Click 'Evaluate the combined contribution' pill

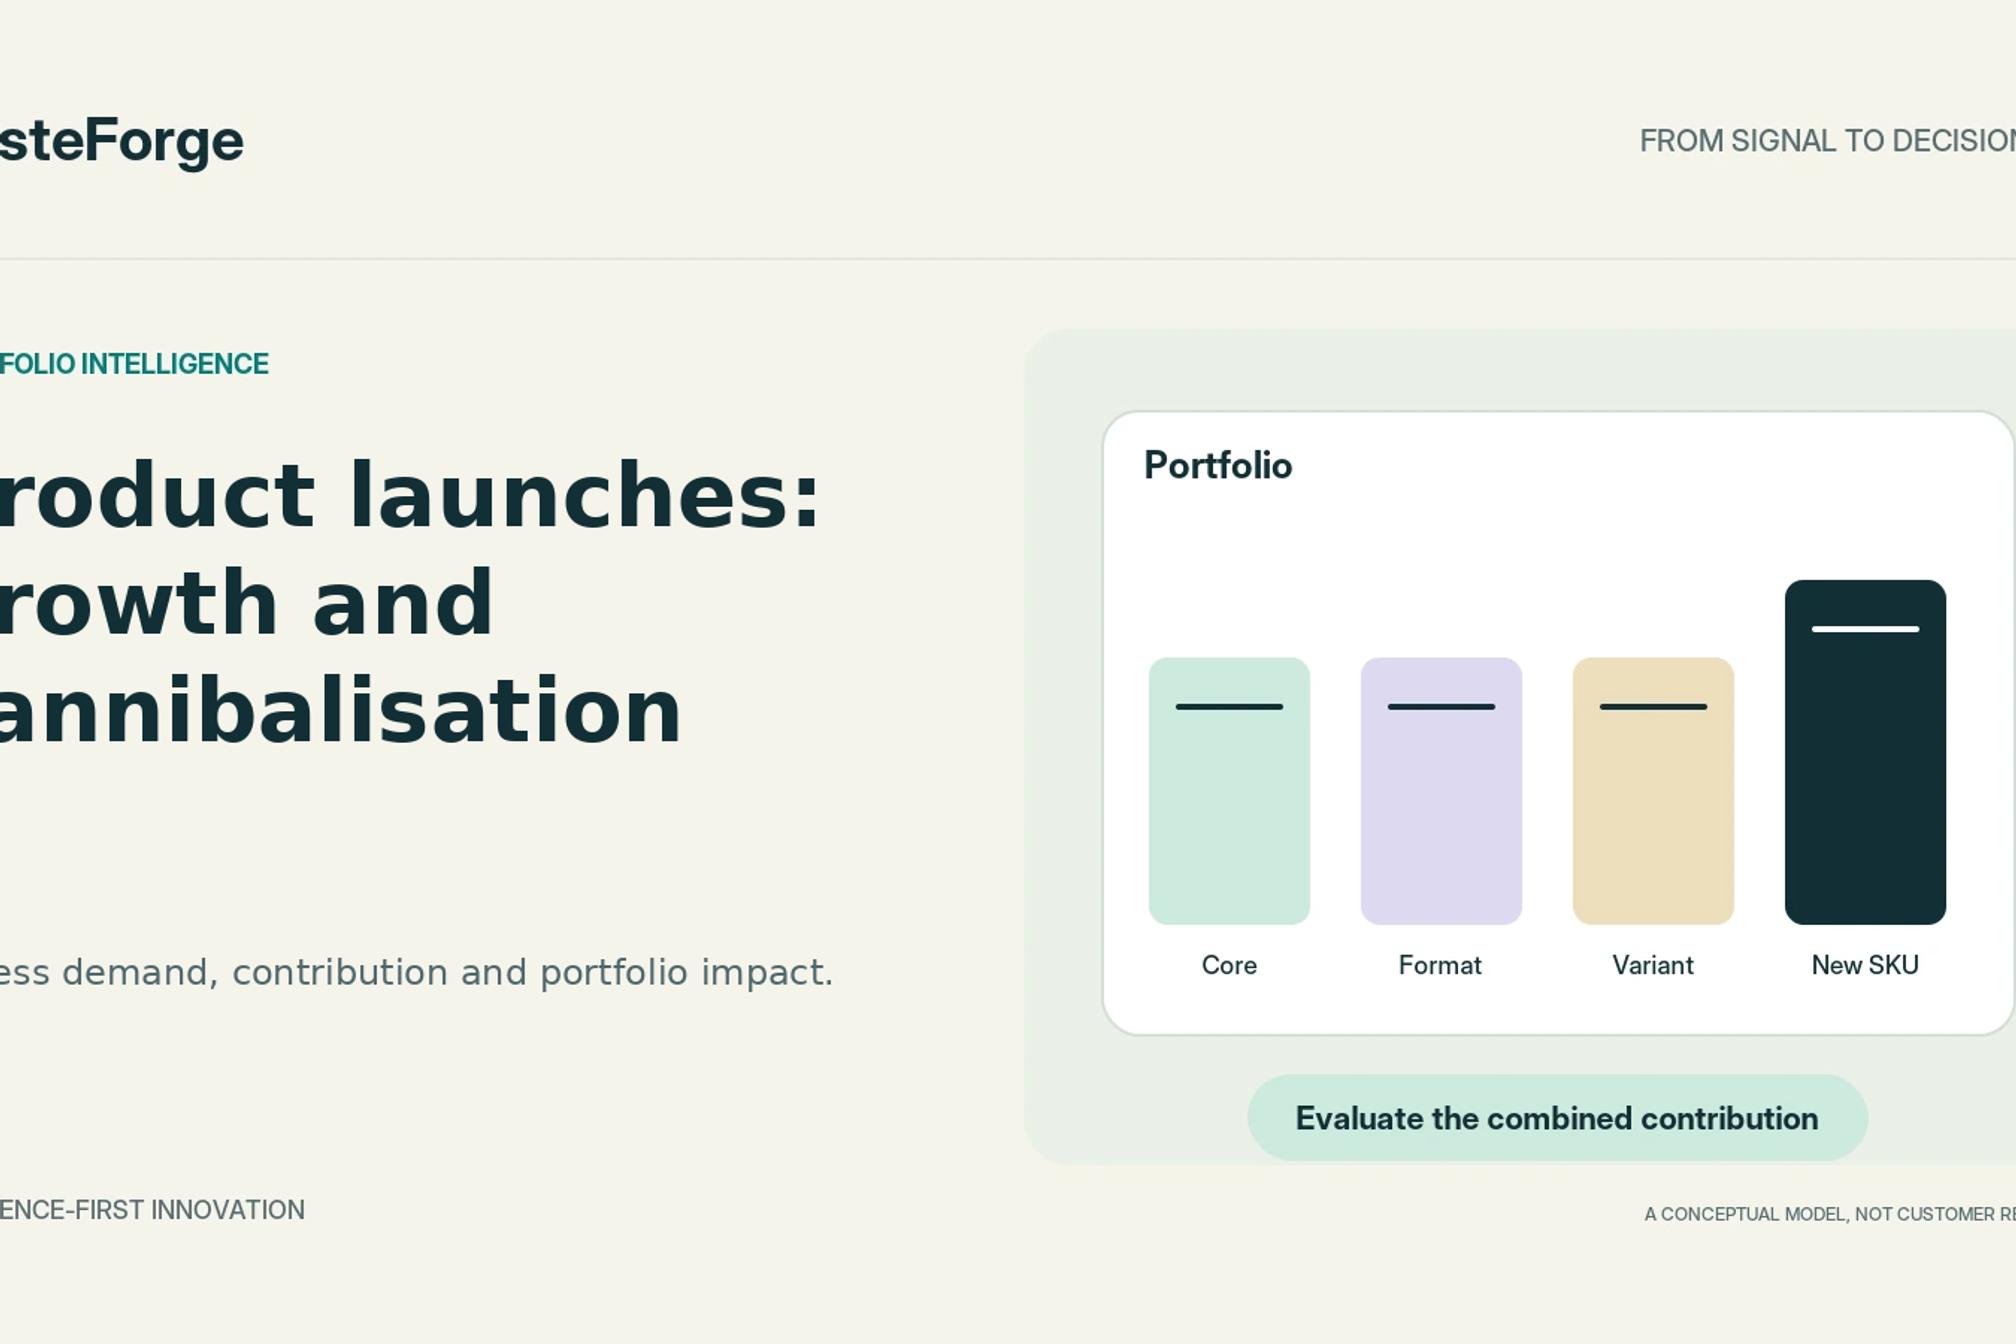point(1557,1118)
